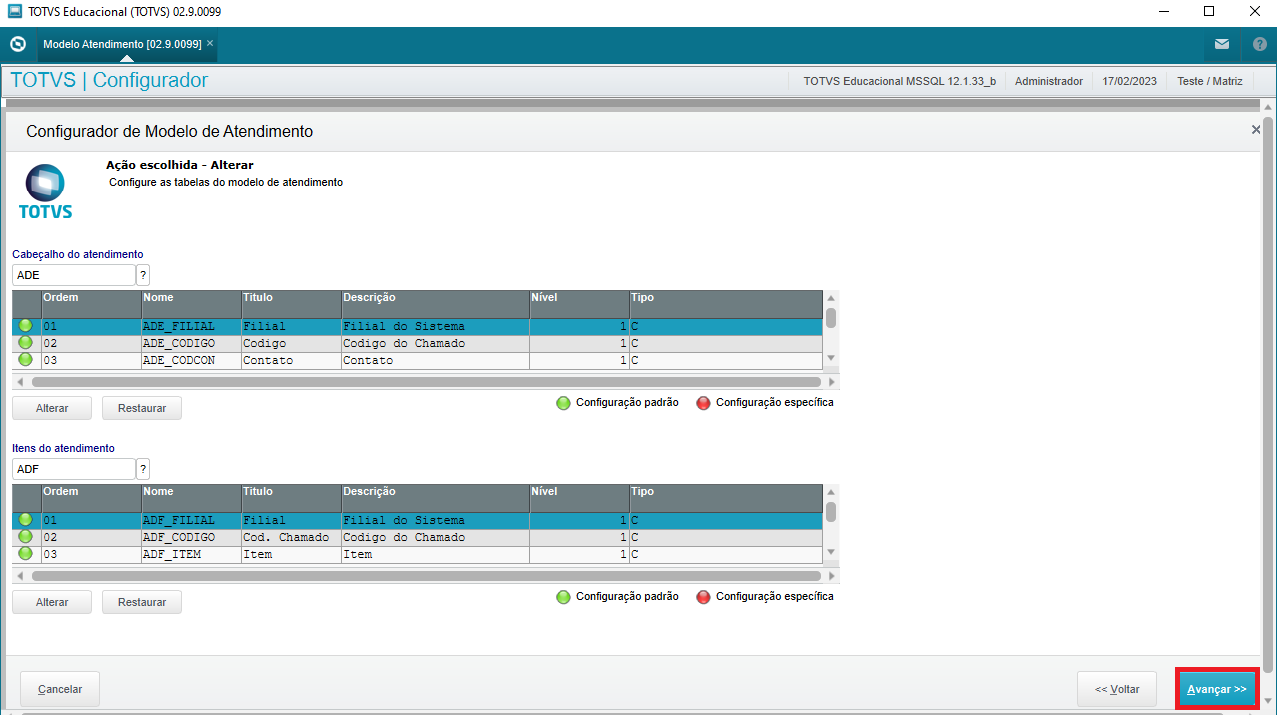Proceed with the Avançar >> button
Image resolution: width=1277 pixels, height=719 pixels.
point(1216,689)
